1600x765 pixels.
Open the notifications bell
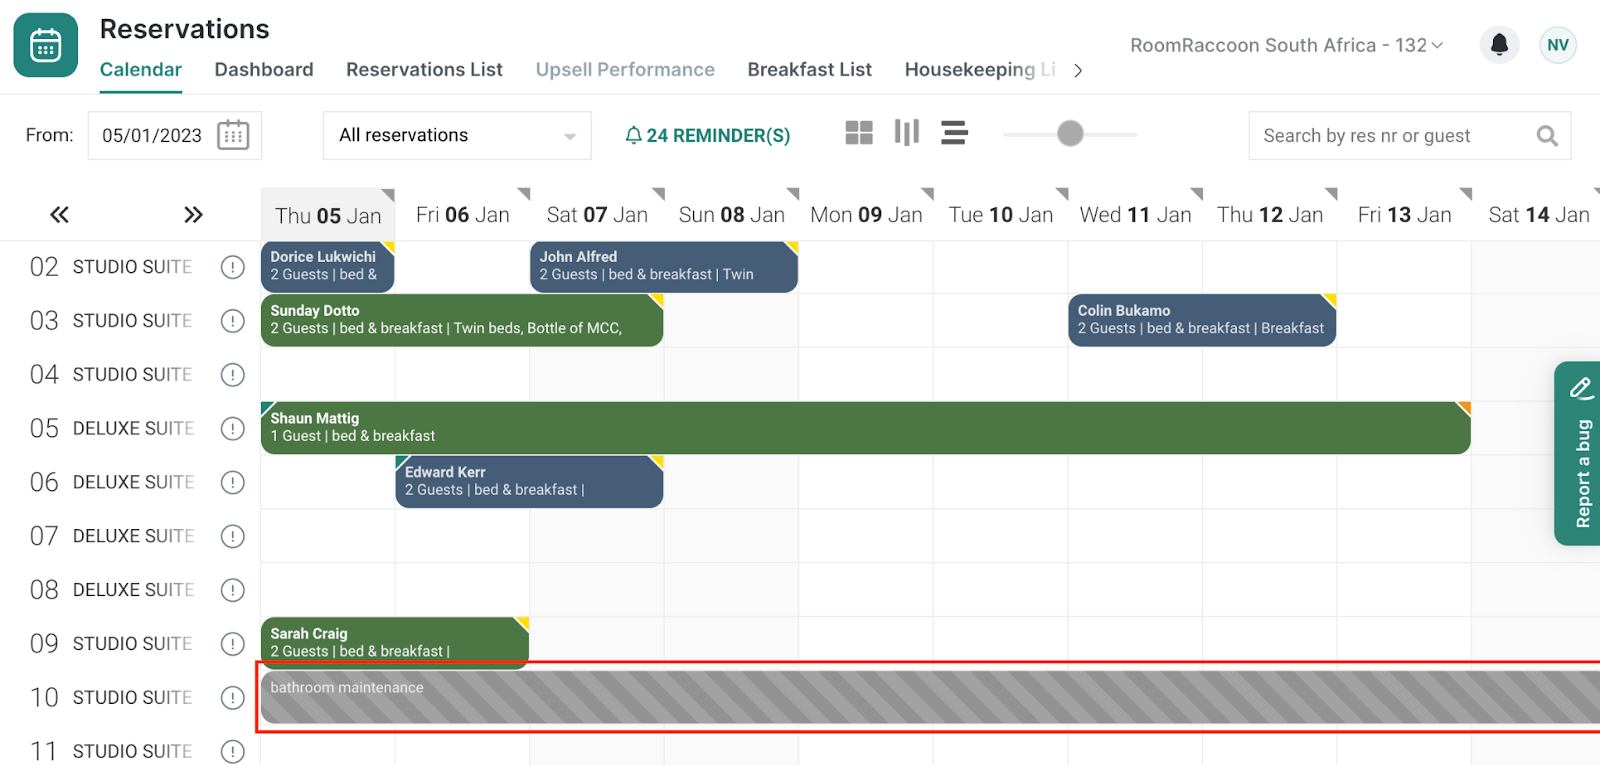pyautogui.click(x=1499, y=45)
